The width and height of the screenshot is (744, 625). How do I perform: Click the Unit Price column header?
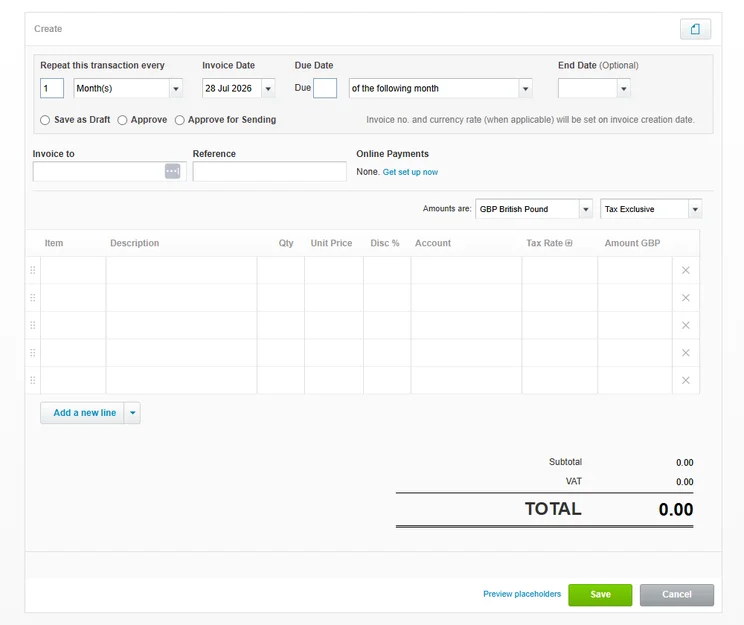[331, 243]
